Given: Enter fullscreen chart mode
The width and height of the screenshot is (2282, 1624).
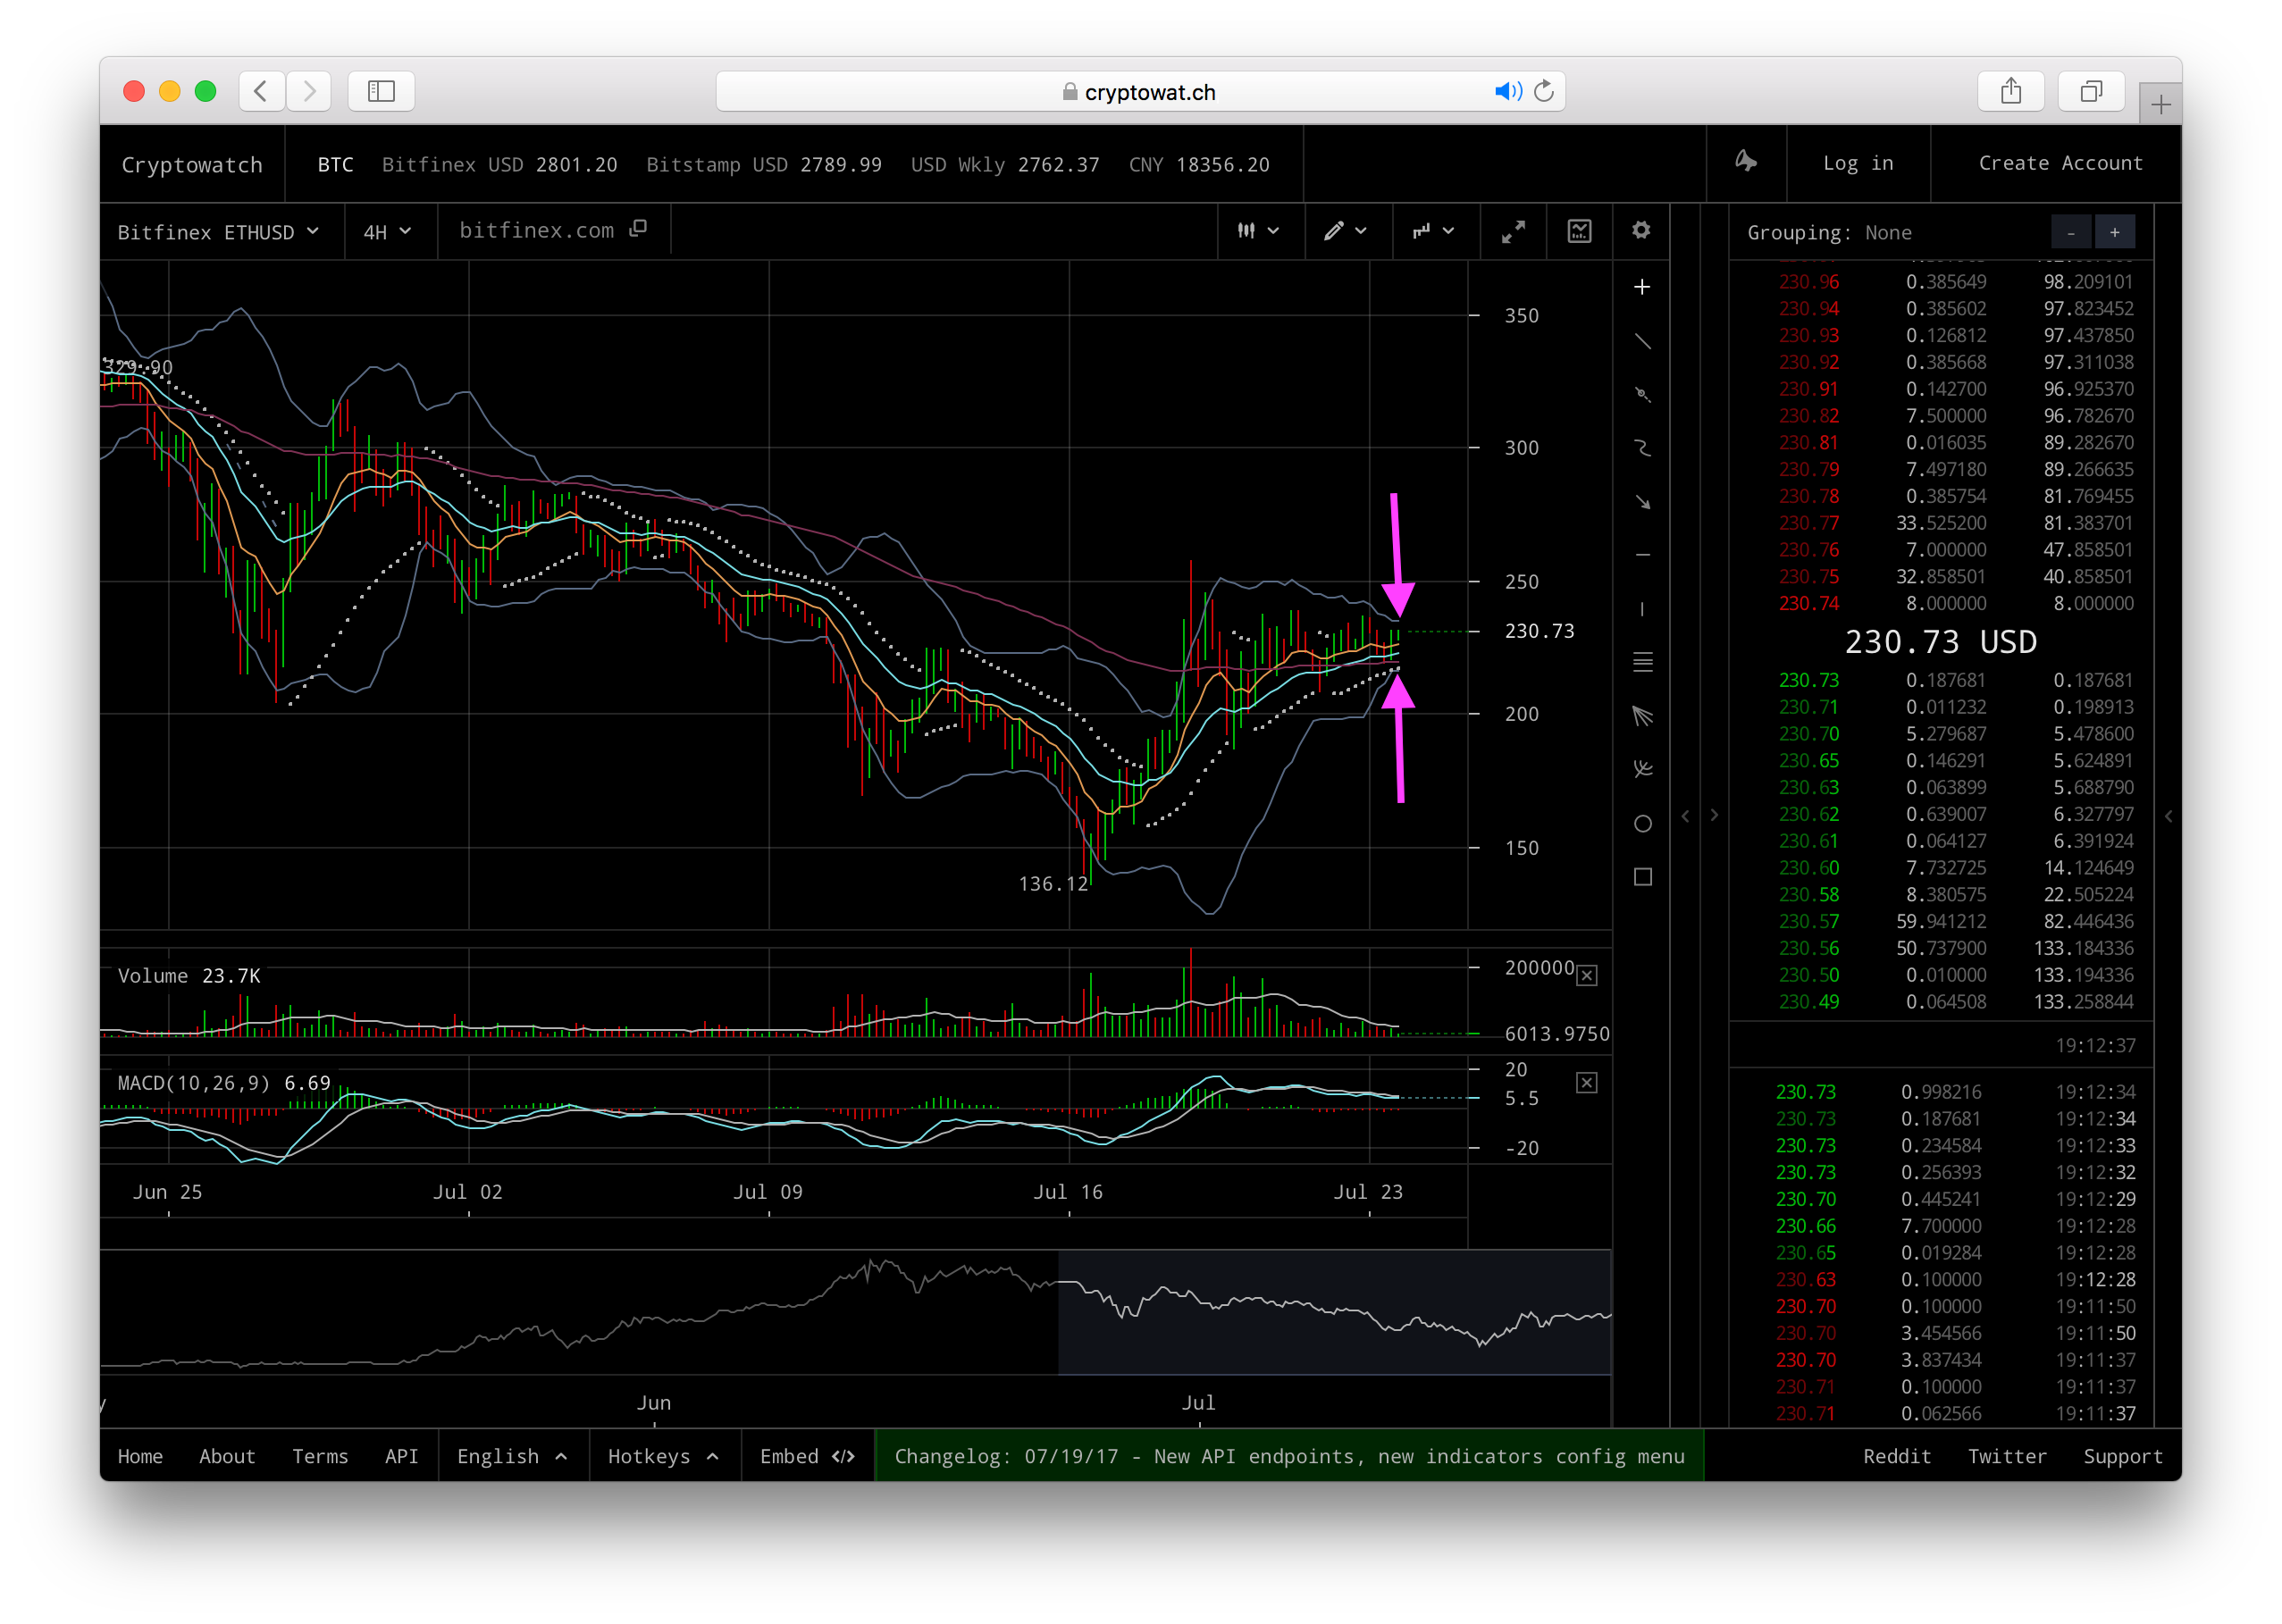Looking at the screenshot, I should point(1513,231).
